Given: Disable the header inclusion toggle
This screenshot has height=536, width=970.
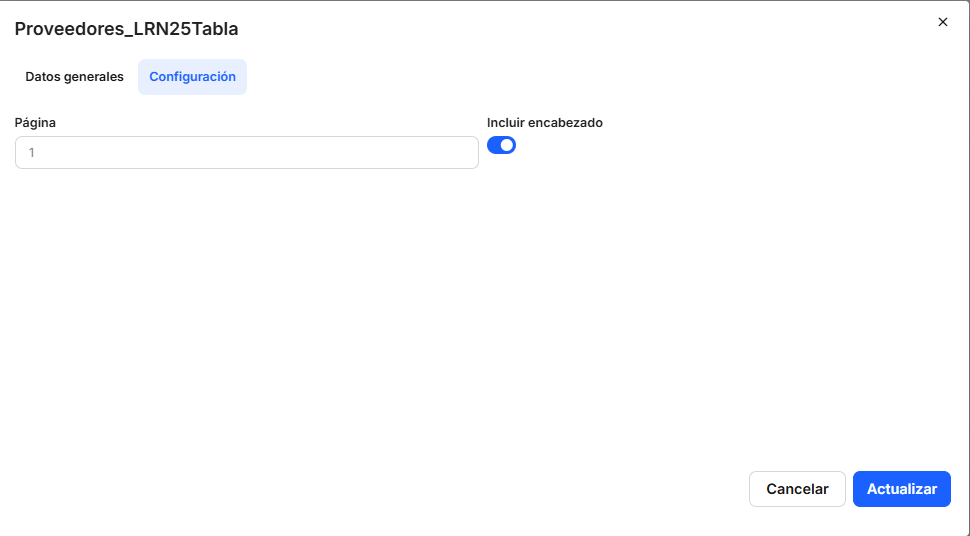Looking at the screenshot, I should pyautogui.click(x=501, y=145).
